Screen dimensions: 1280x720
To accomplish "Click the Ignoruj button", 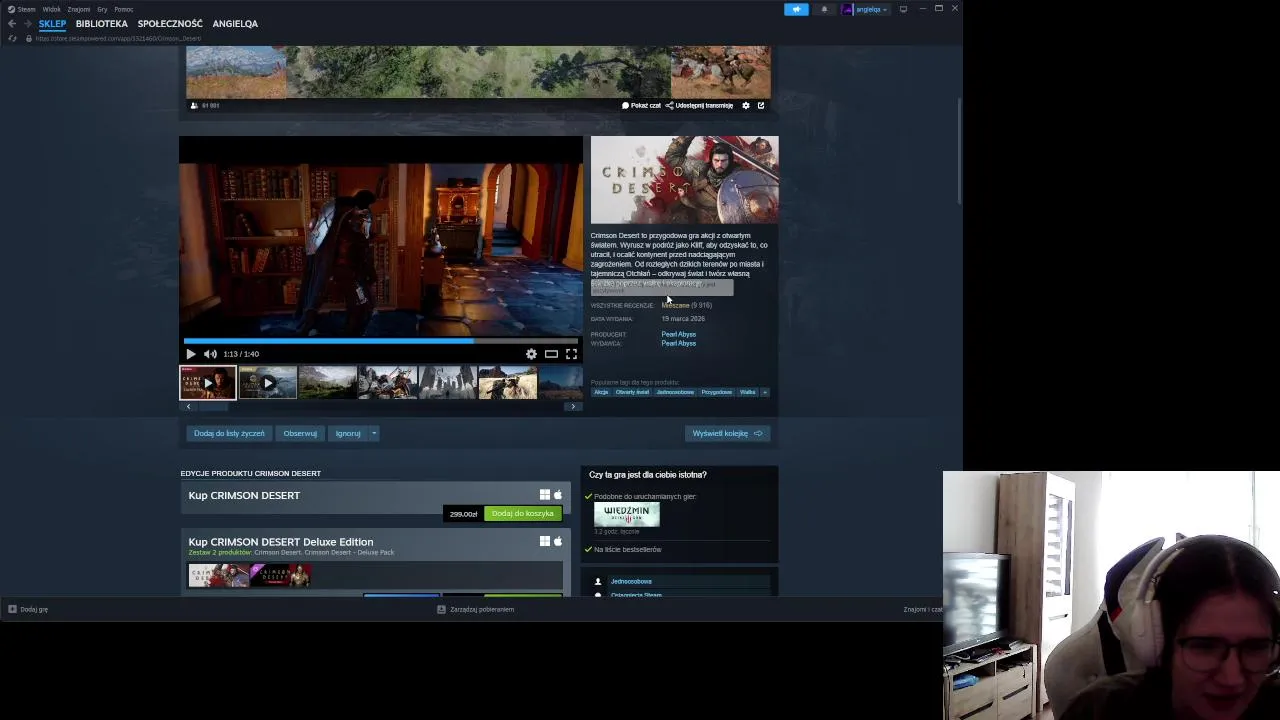I will coord(348,434).
